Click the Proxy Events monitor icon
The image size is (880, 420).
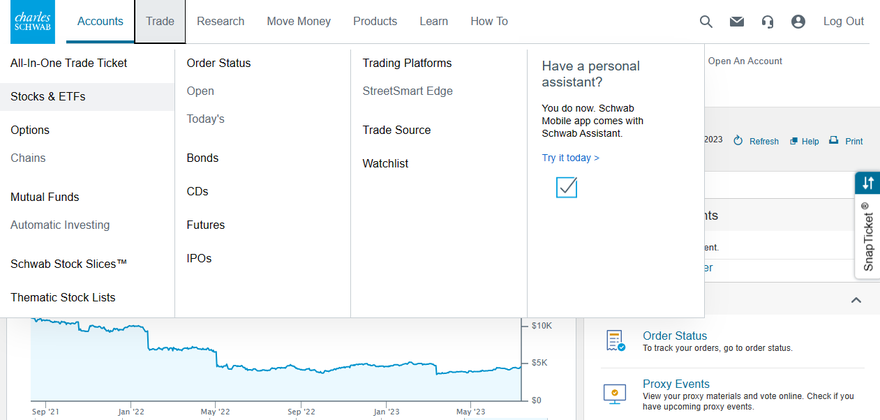[614, 393]
